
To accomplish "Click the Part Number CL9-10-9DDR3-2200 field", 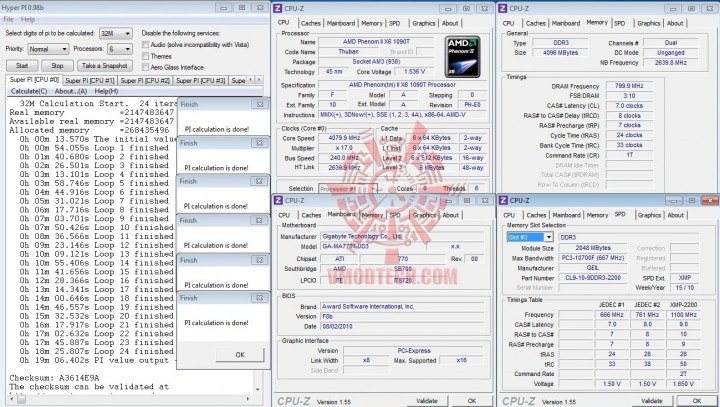I will (593, 278).
